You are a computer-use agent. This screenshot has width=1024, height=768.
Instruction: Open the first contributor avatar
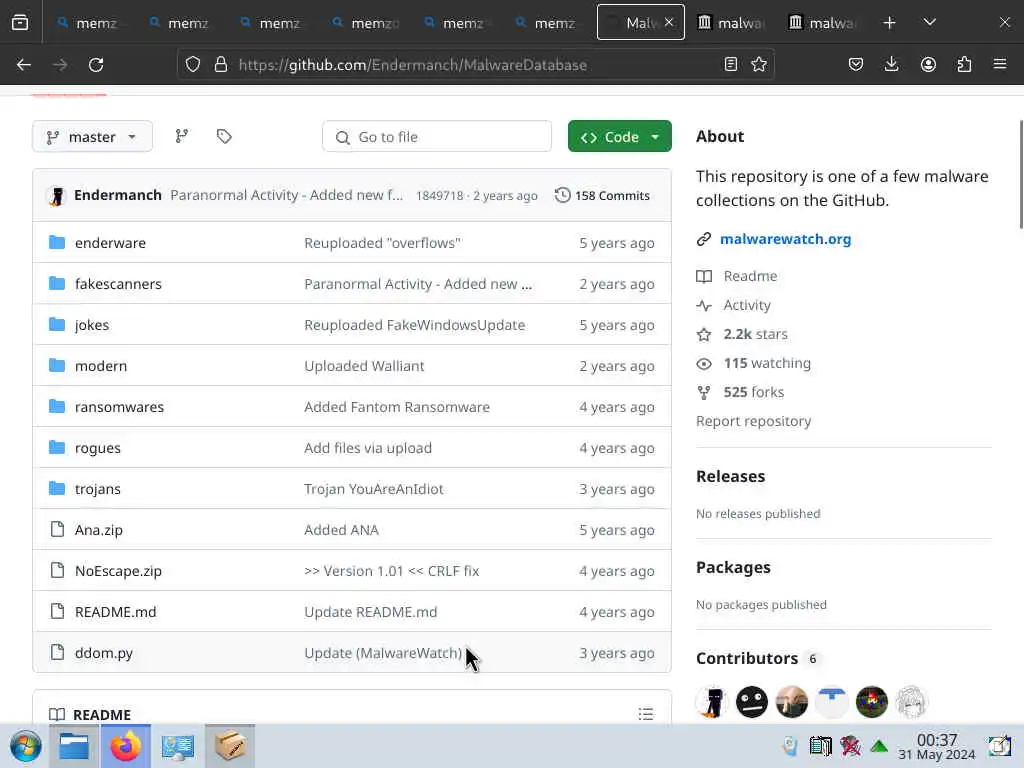click(712, 702)
